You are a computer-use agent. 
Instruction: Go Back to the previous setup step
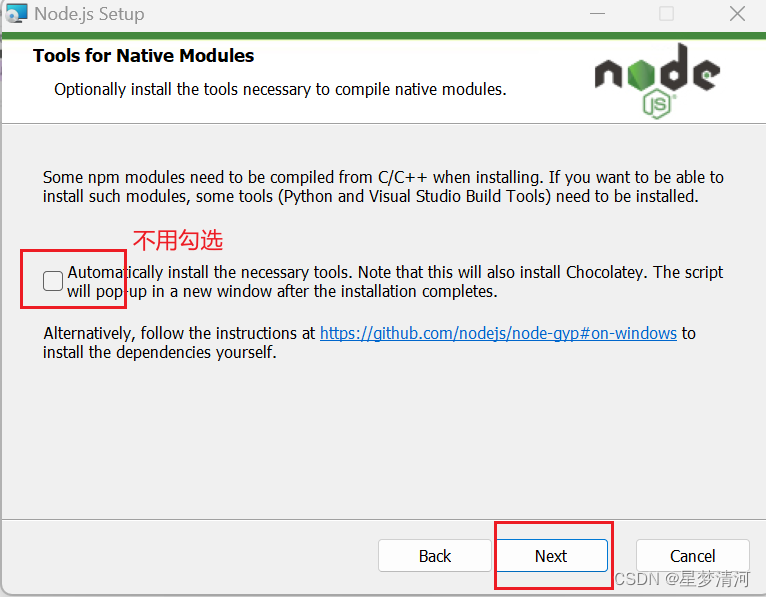434,555
